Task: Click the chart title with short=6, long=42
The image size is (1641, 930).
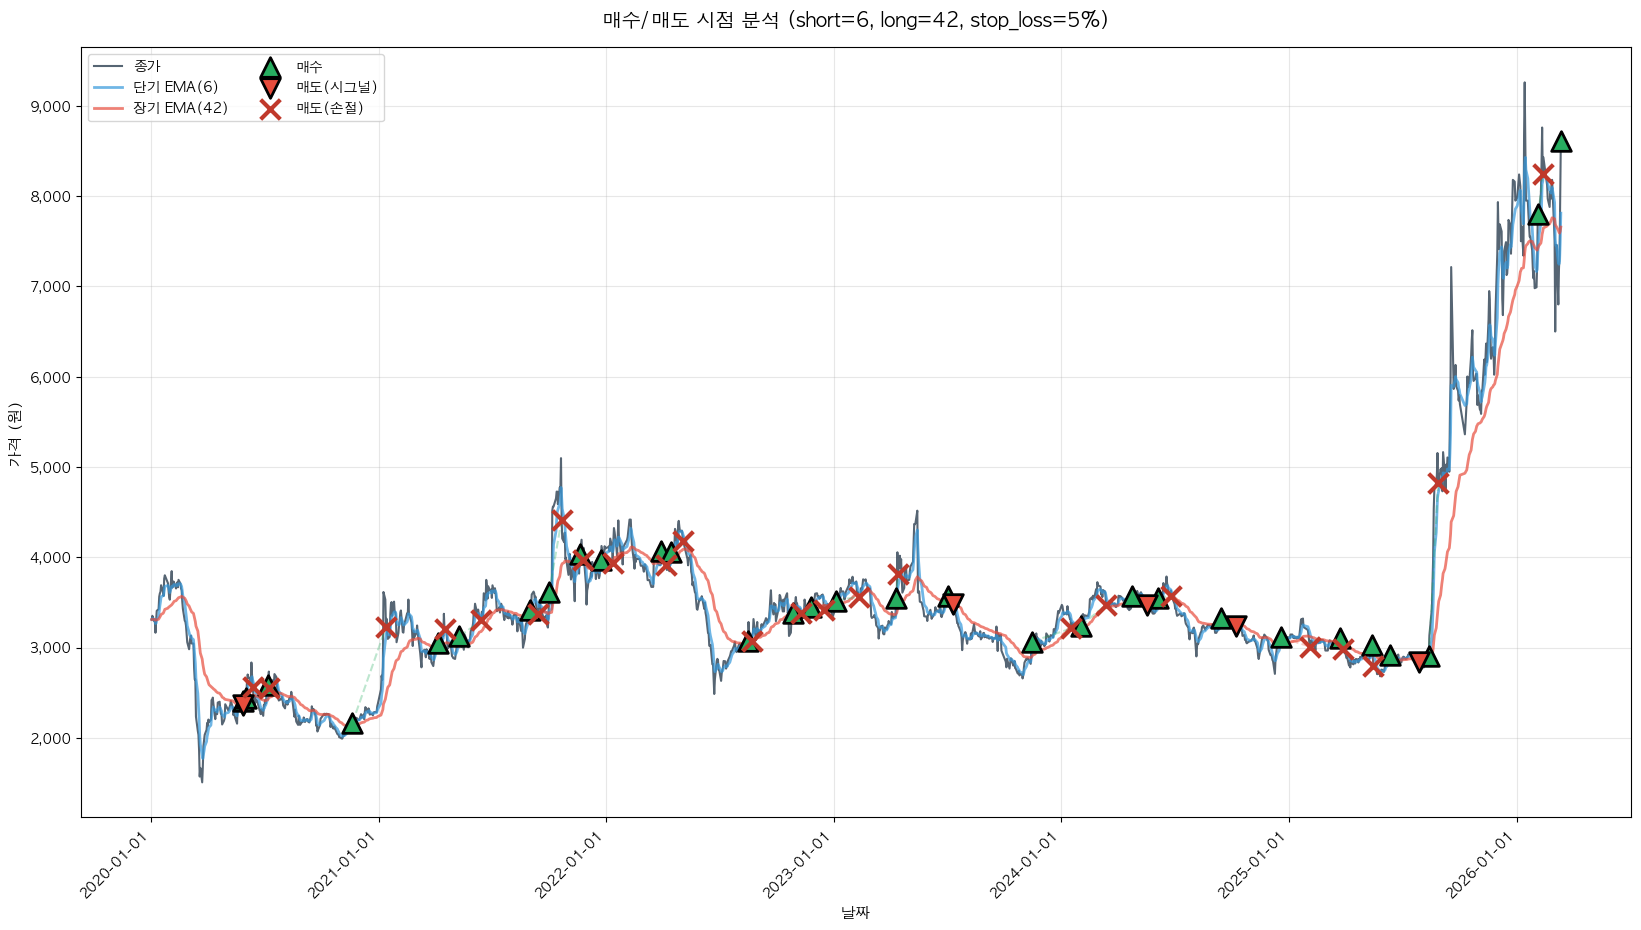Action: pyautogui.click(x=855, y=21)
